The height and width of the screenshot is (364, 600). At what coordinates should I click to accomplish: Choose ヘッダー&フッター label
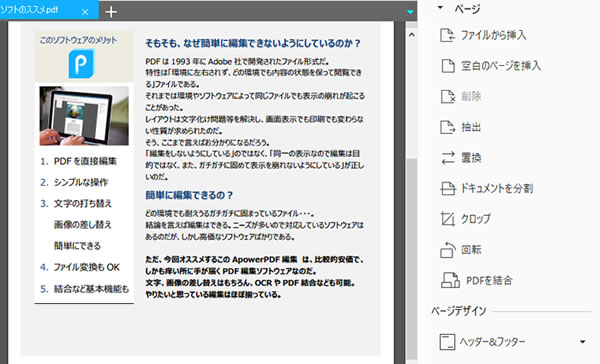pos(492,342)
